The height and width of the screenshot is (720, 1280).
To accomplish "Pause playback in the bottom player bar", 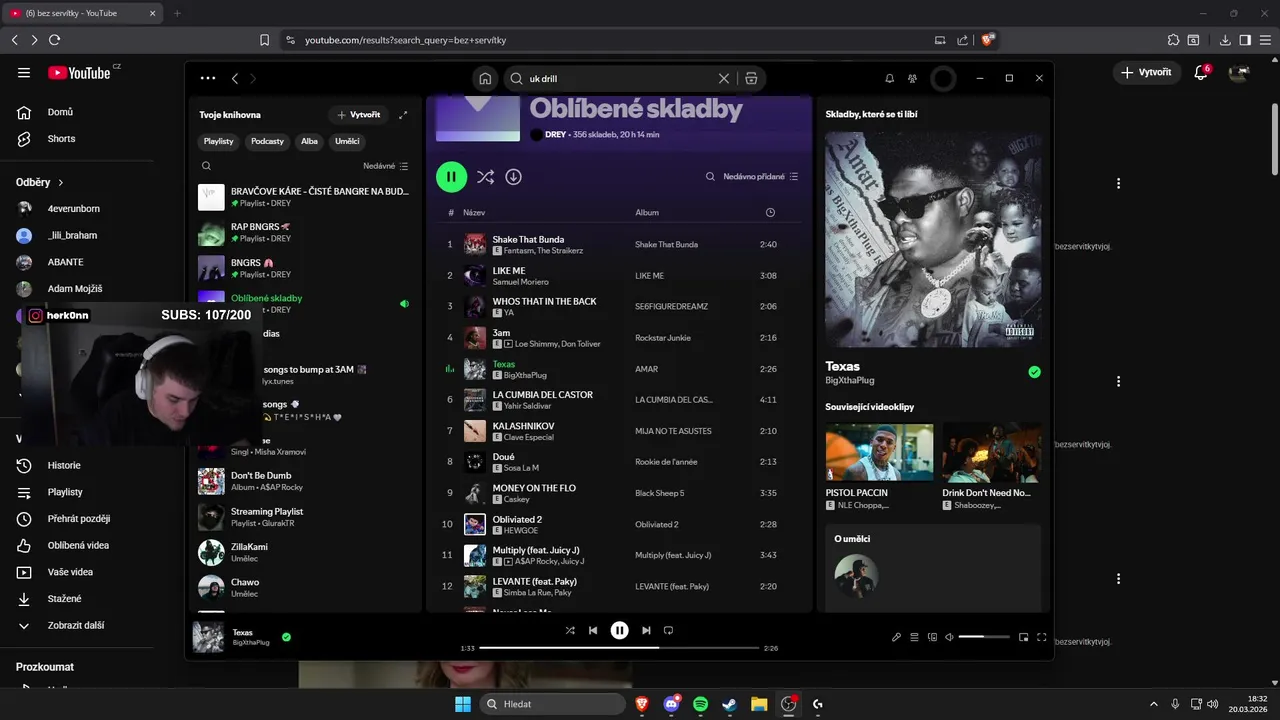I will point(620,630).
